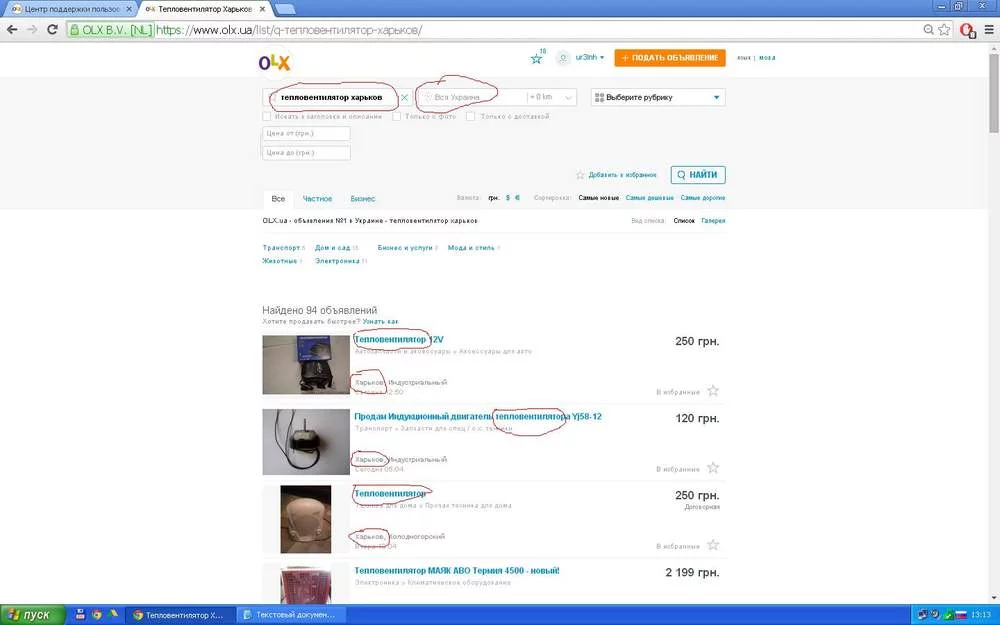1000x625 pixels.
Task: Open Дом и сад category link
Action: [x=333, y=247]
